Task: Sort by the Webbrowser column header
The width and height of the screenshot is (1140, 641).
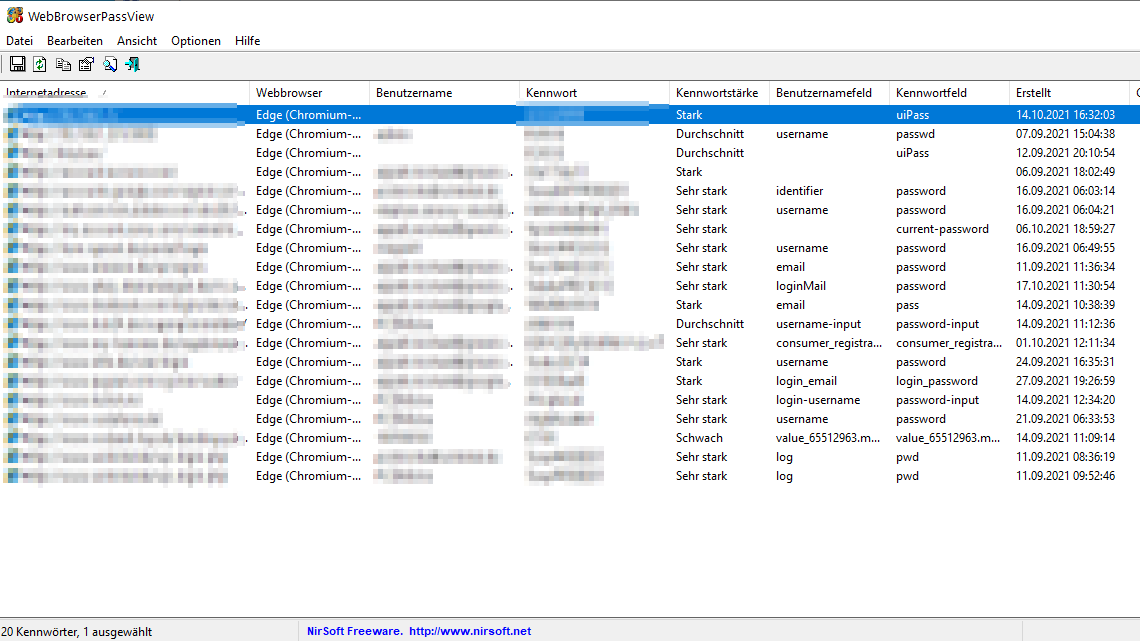Action: click(x=310, y=93)
